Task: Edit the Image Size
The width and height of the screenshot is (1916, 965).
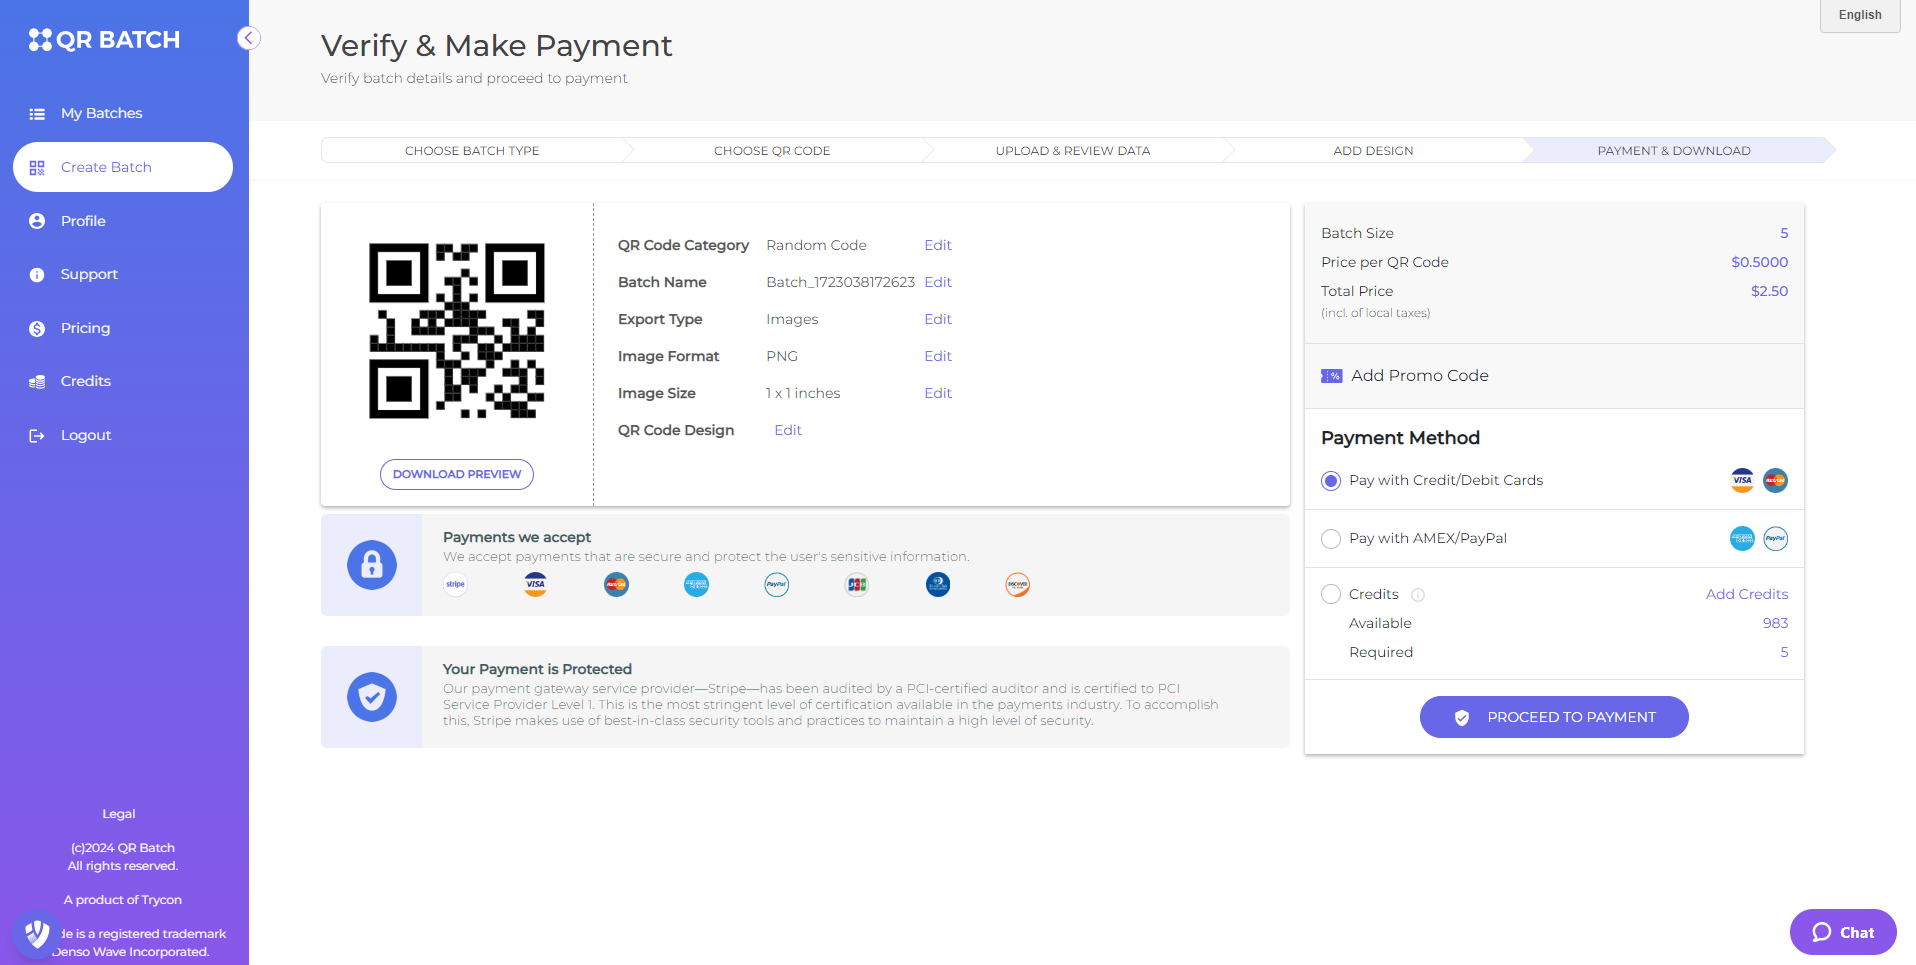Action: click(x=937, y=393)
